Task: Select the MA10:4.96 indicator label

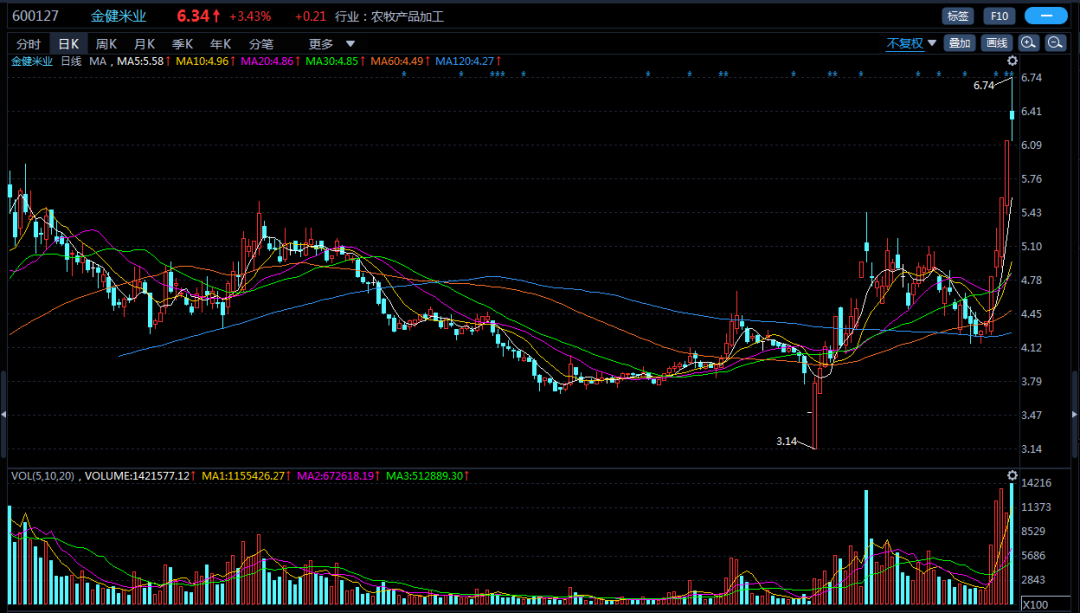Action: (202, 61)
